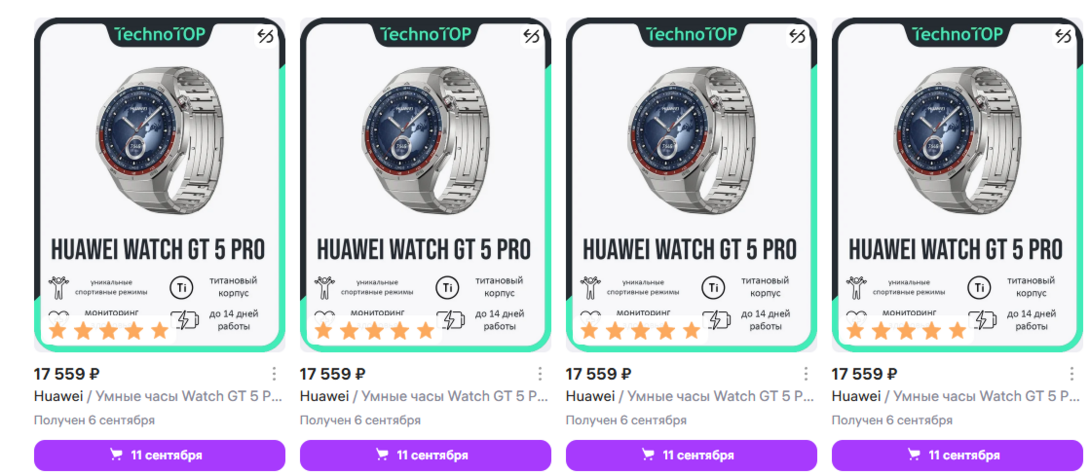
Task: Open the three-dot menu of the first product
Action: pos(274,374)
